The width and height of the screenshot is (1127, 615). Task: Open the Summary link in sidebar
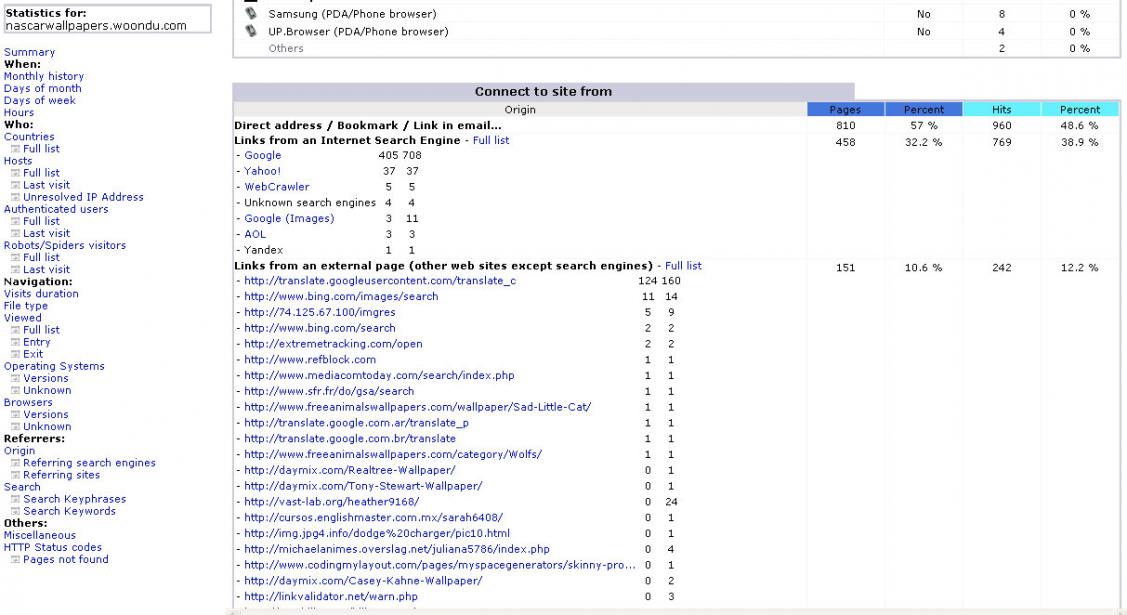(x=29, y=52)
